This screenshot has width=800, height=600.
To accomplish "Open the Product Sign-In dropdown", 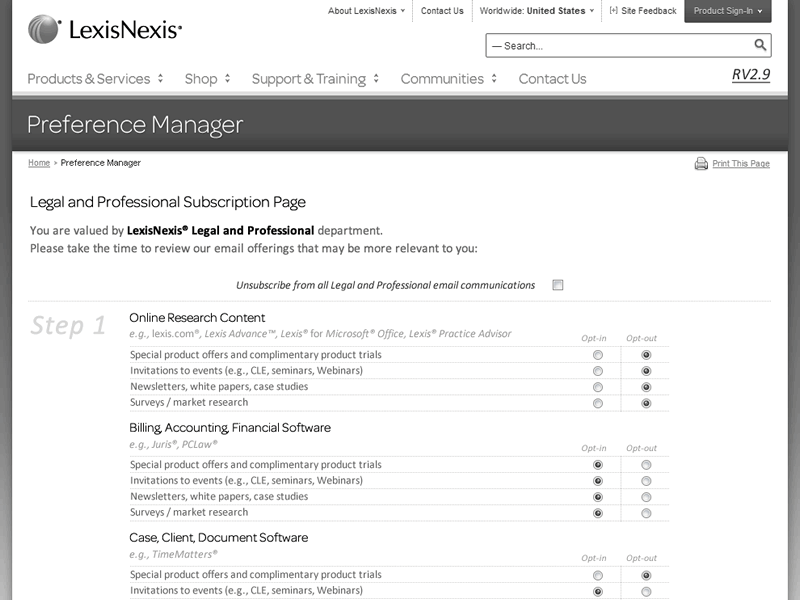I will coord(728,11).
